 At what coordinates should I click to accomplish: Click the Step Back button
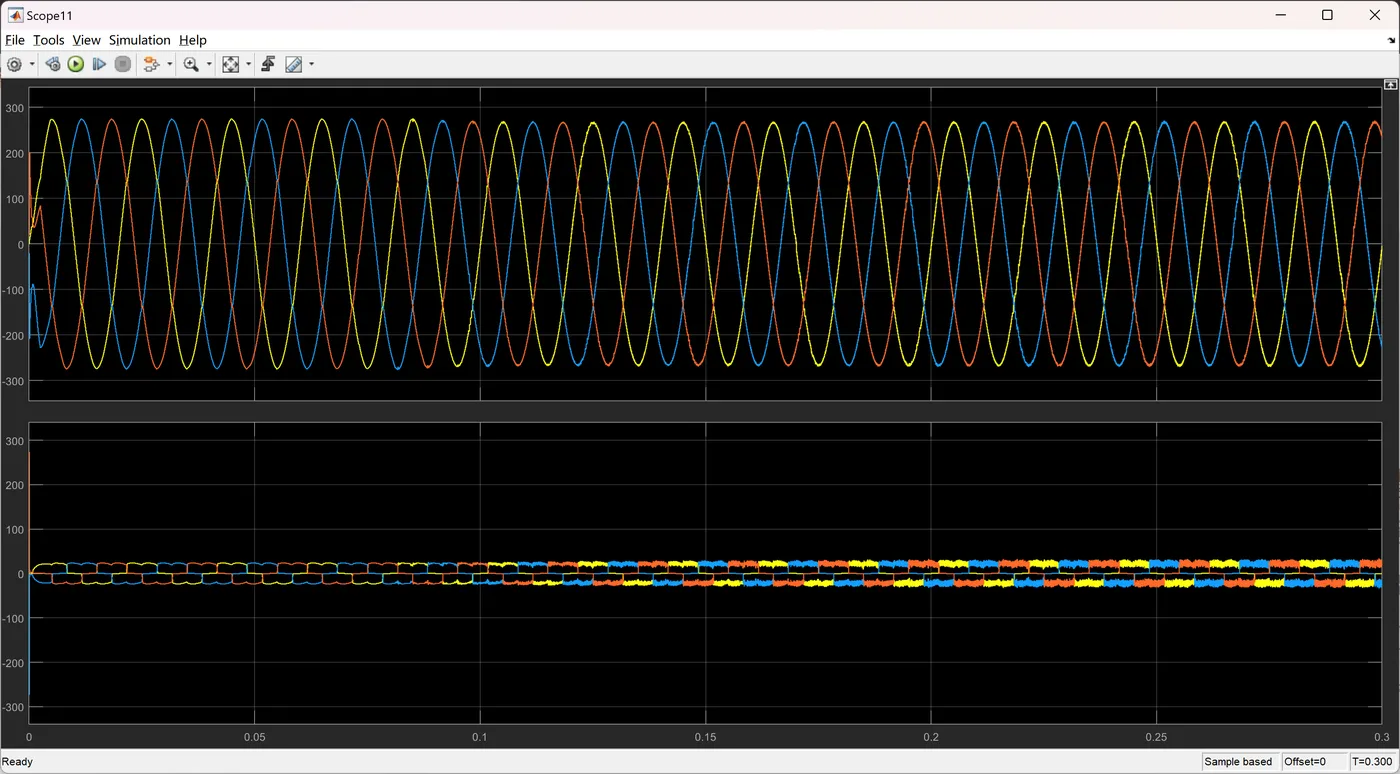[x=52, y=64]
